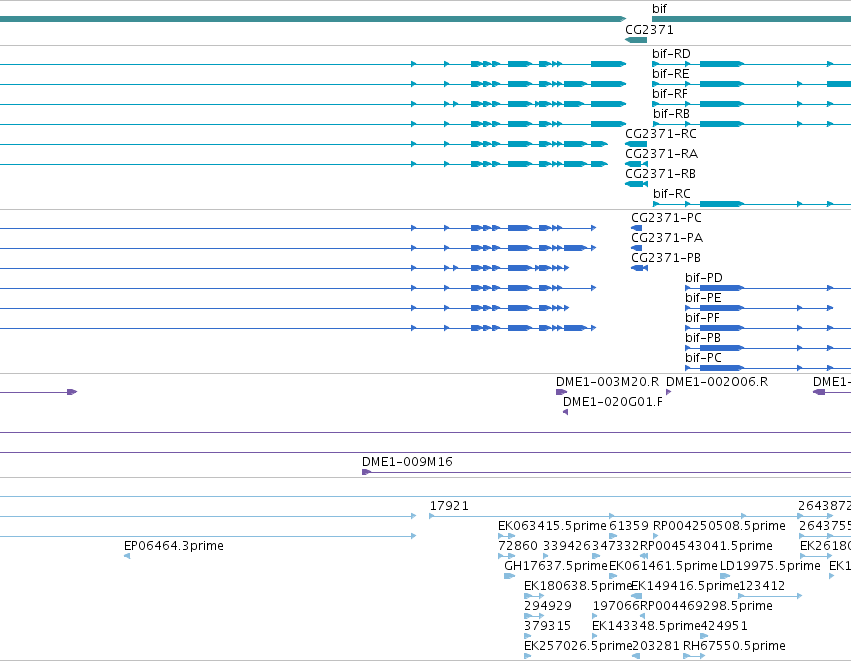Image resolution: width=851 pixels, height=661 pixels.
Task: Click the bif-RF transcript label
Action: [x=670, y=94]
